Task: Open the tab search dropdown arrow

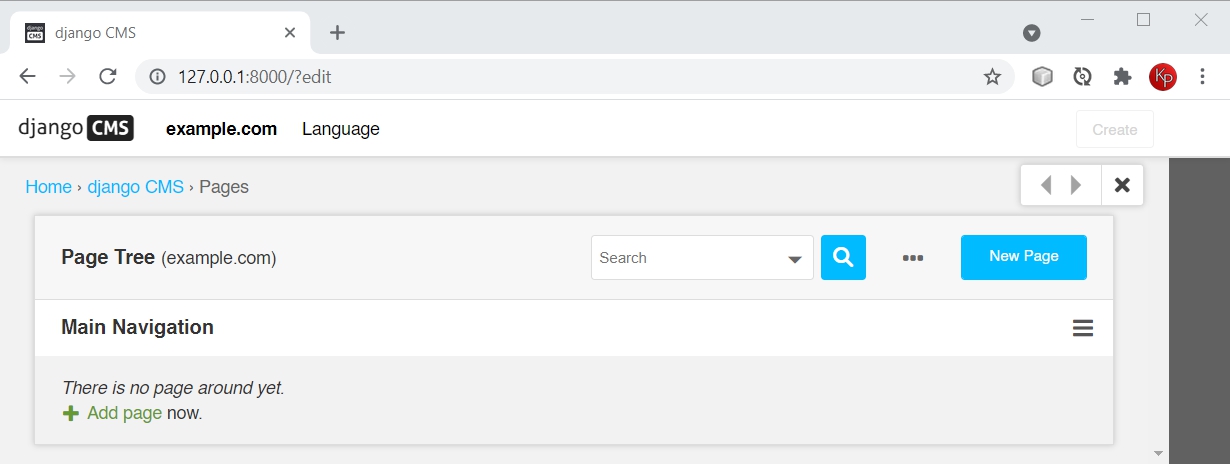Action: (x=1032, y=33)
